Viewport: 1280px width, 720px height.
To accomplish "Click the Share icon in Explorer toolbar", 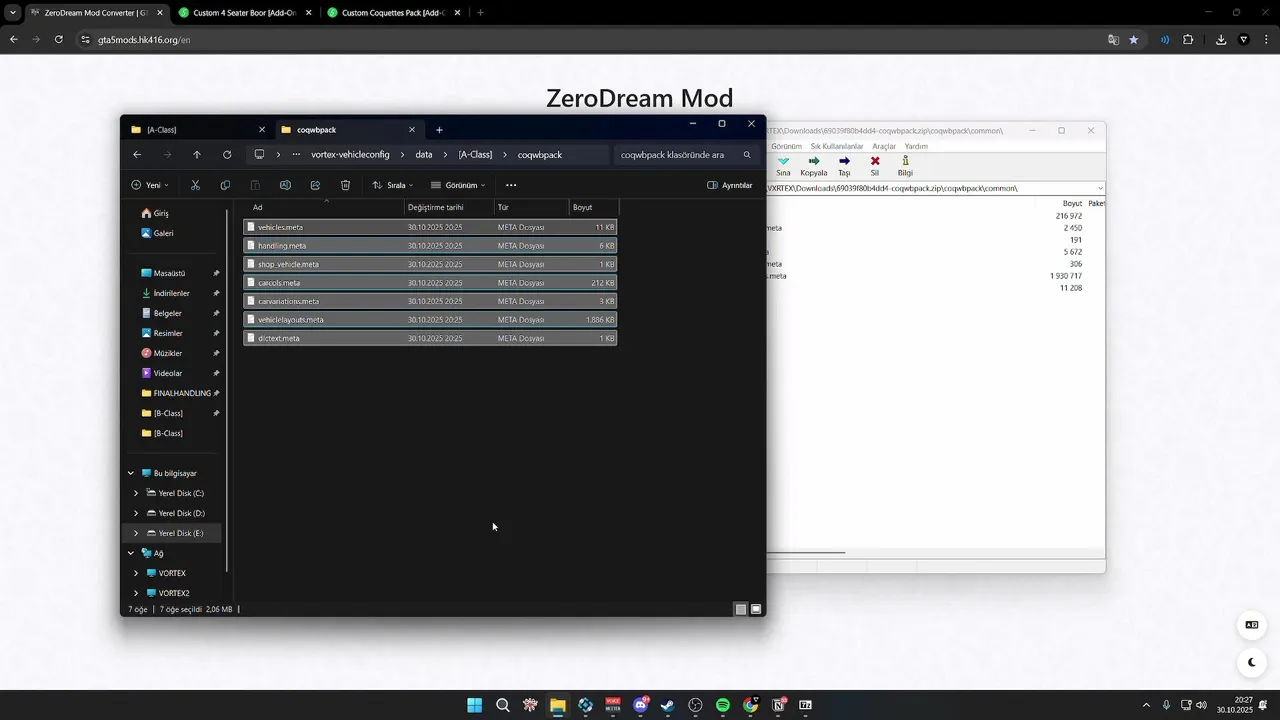I will (x=315, y=185).
